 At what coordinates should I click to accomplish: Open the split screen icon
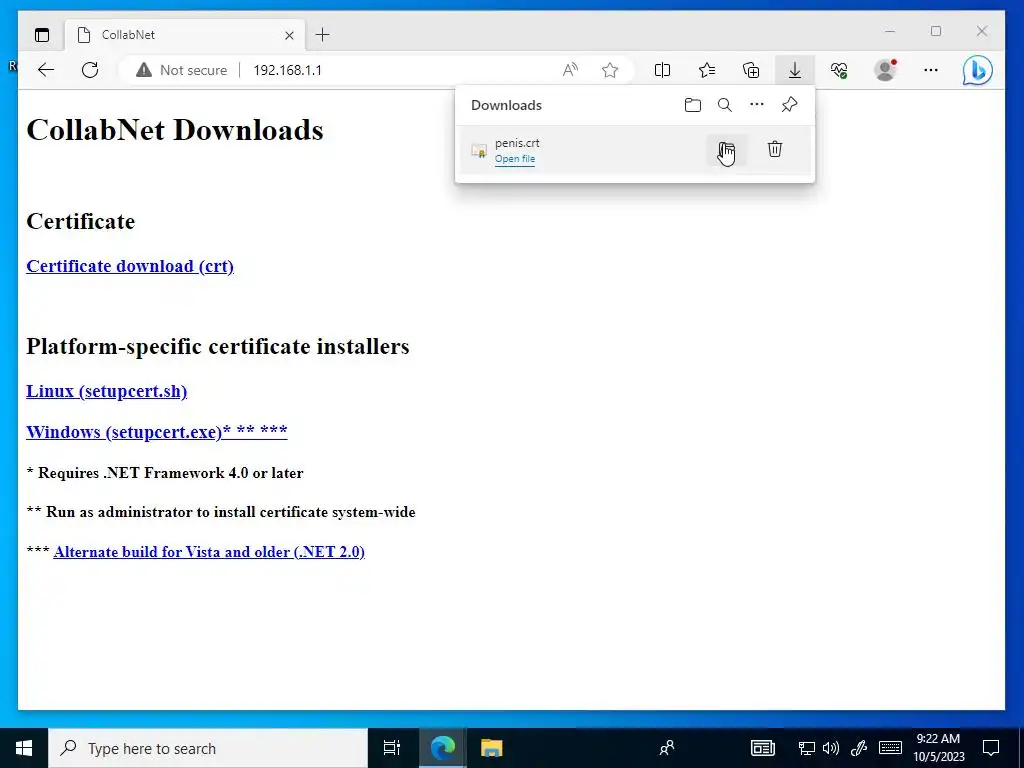[x=662, y=70]
